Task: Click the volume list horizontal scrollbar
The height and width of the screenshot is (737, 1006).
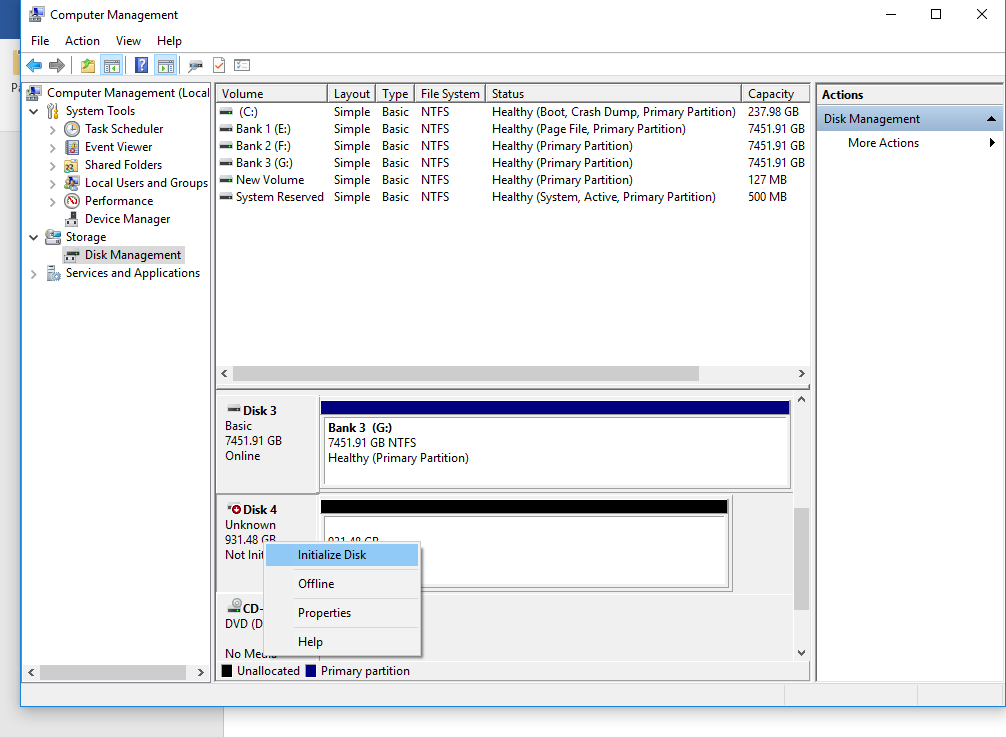Action: [x=465, y=373]
